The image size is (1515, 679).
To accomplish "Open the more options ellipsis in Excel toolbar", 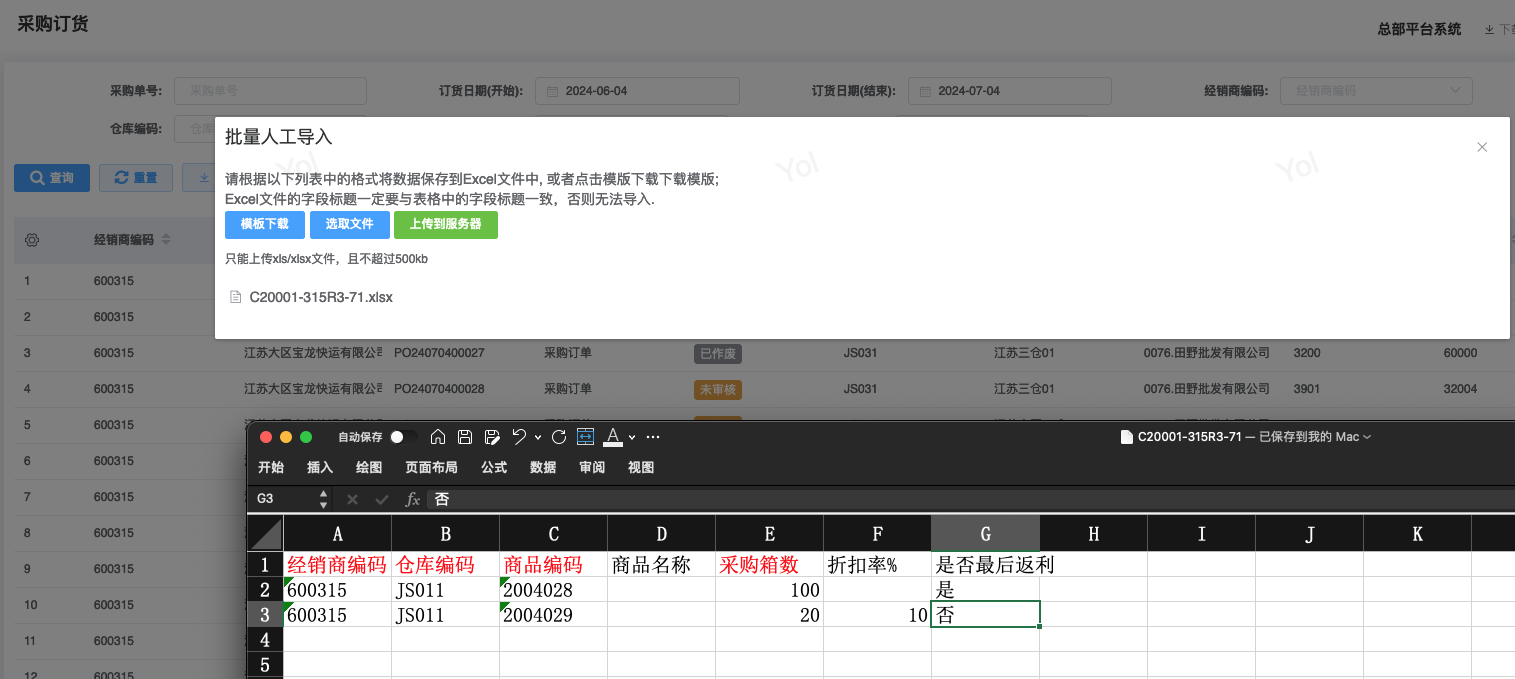I will [x=653, y=437].
